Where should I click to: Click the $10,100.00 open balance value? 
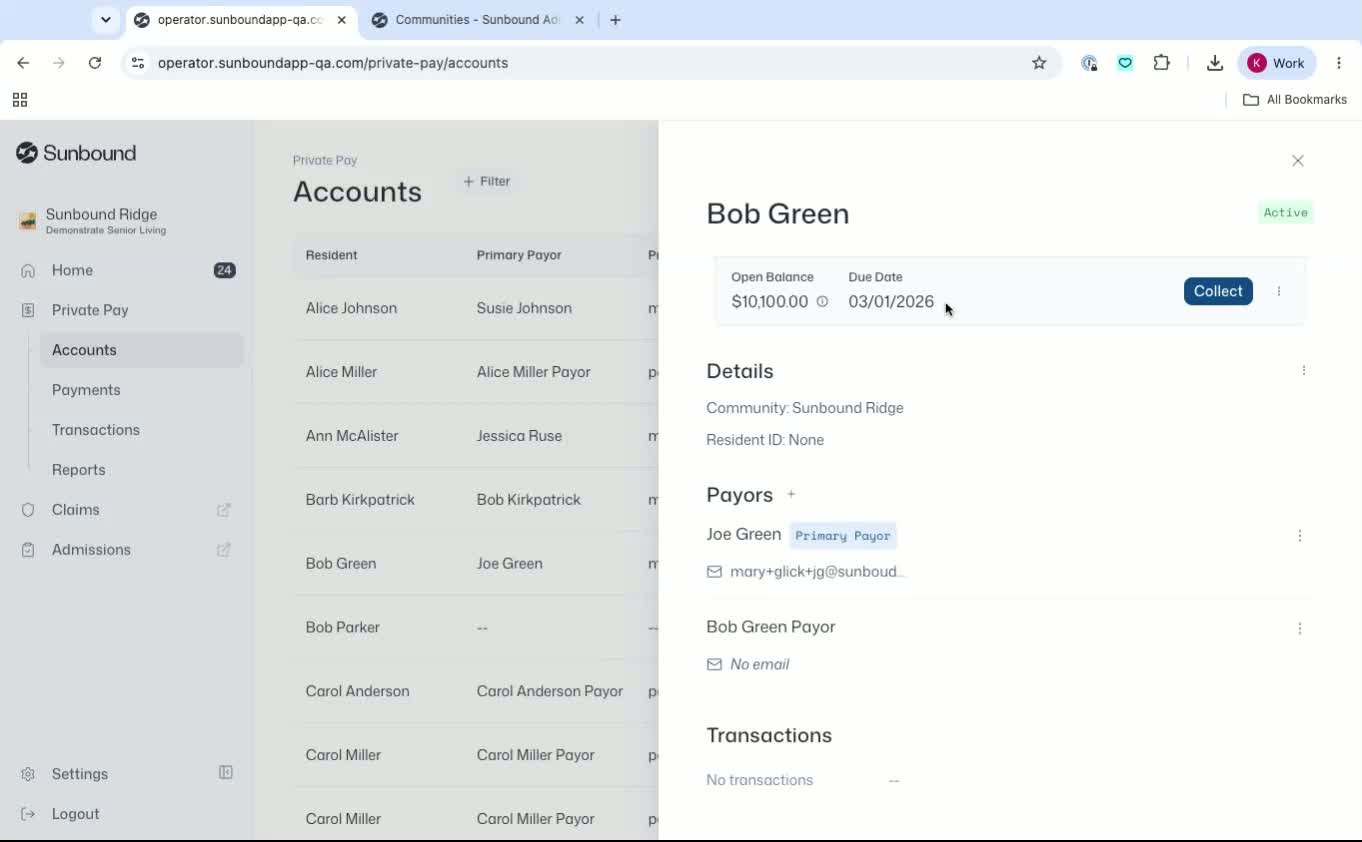pos(769,302)
